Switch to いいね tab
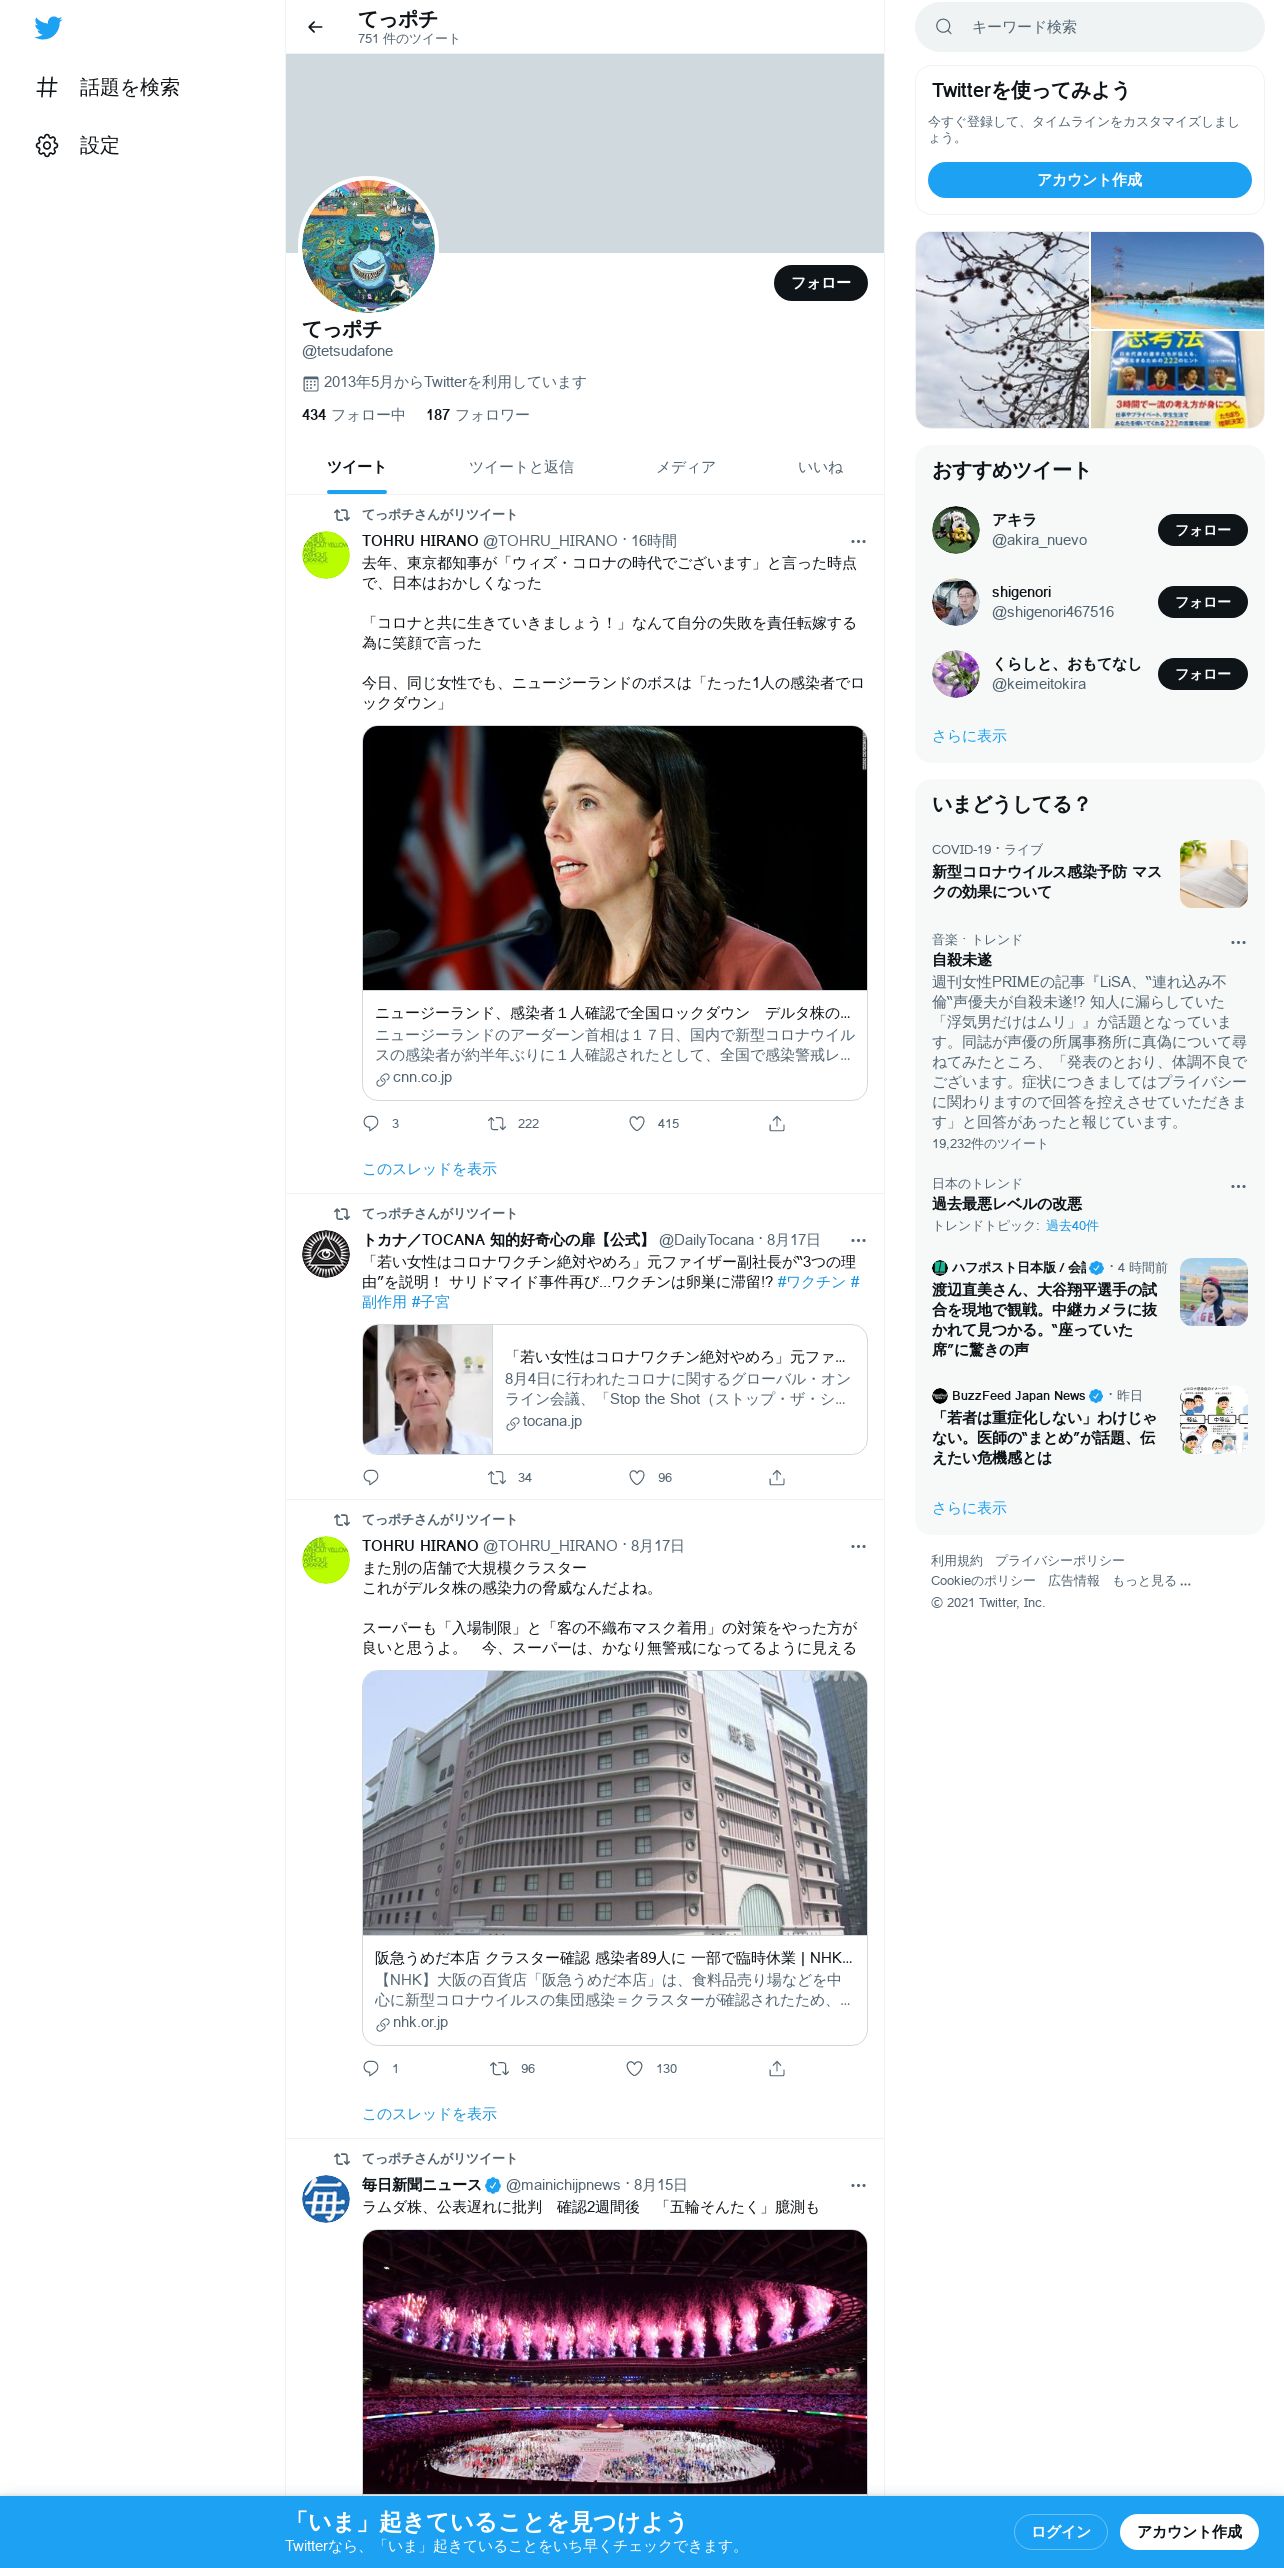 (x=820, y=467)
